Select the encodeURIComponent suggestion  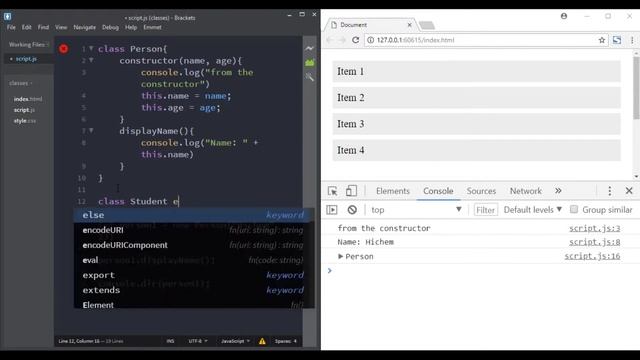193,245
